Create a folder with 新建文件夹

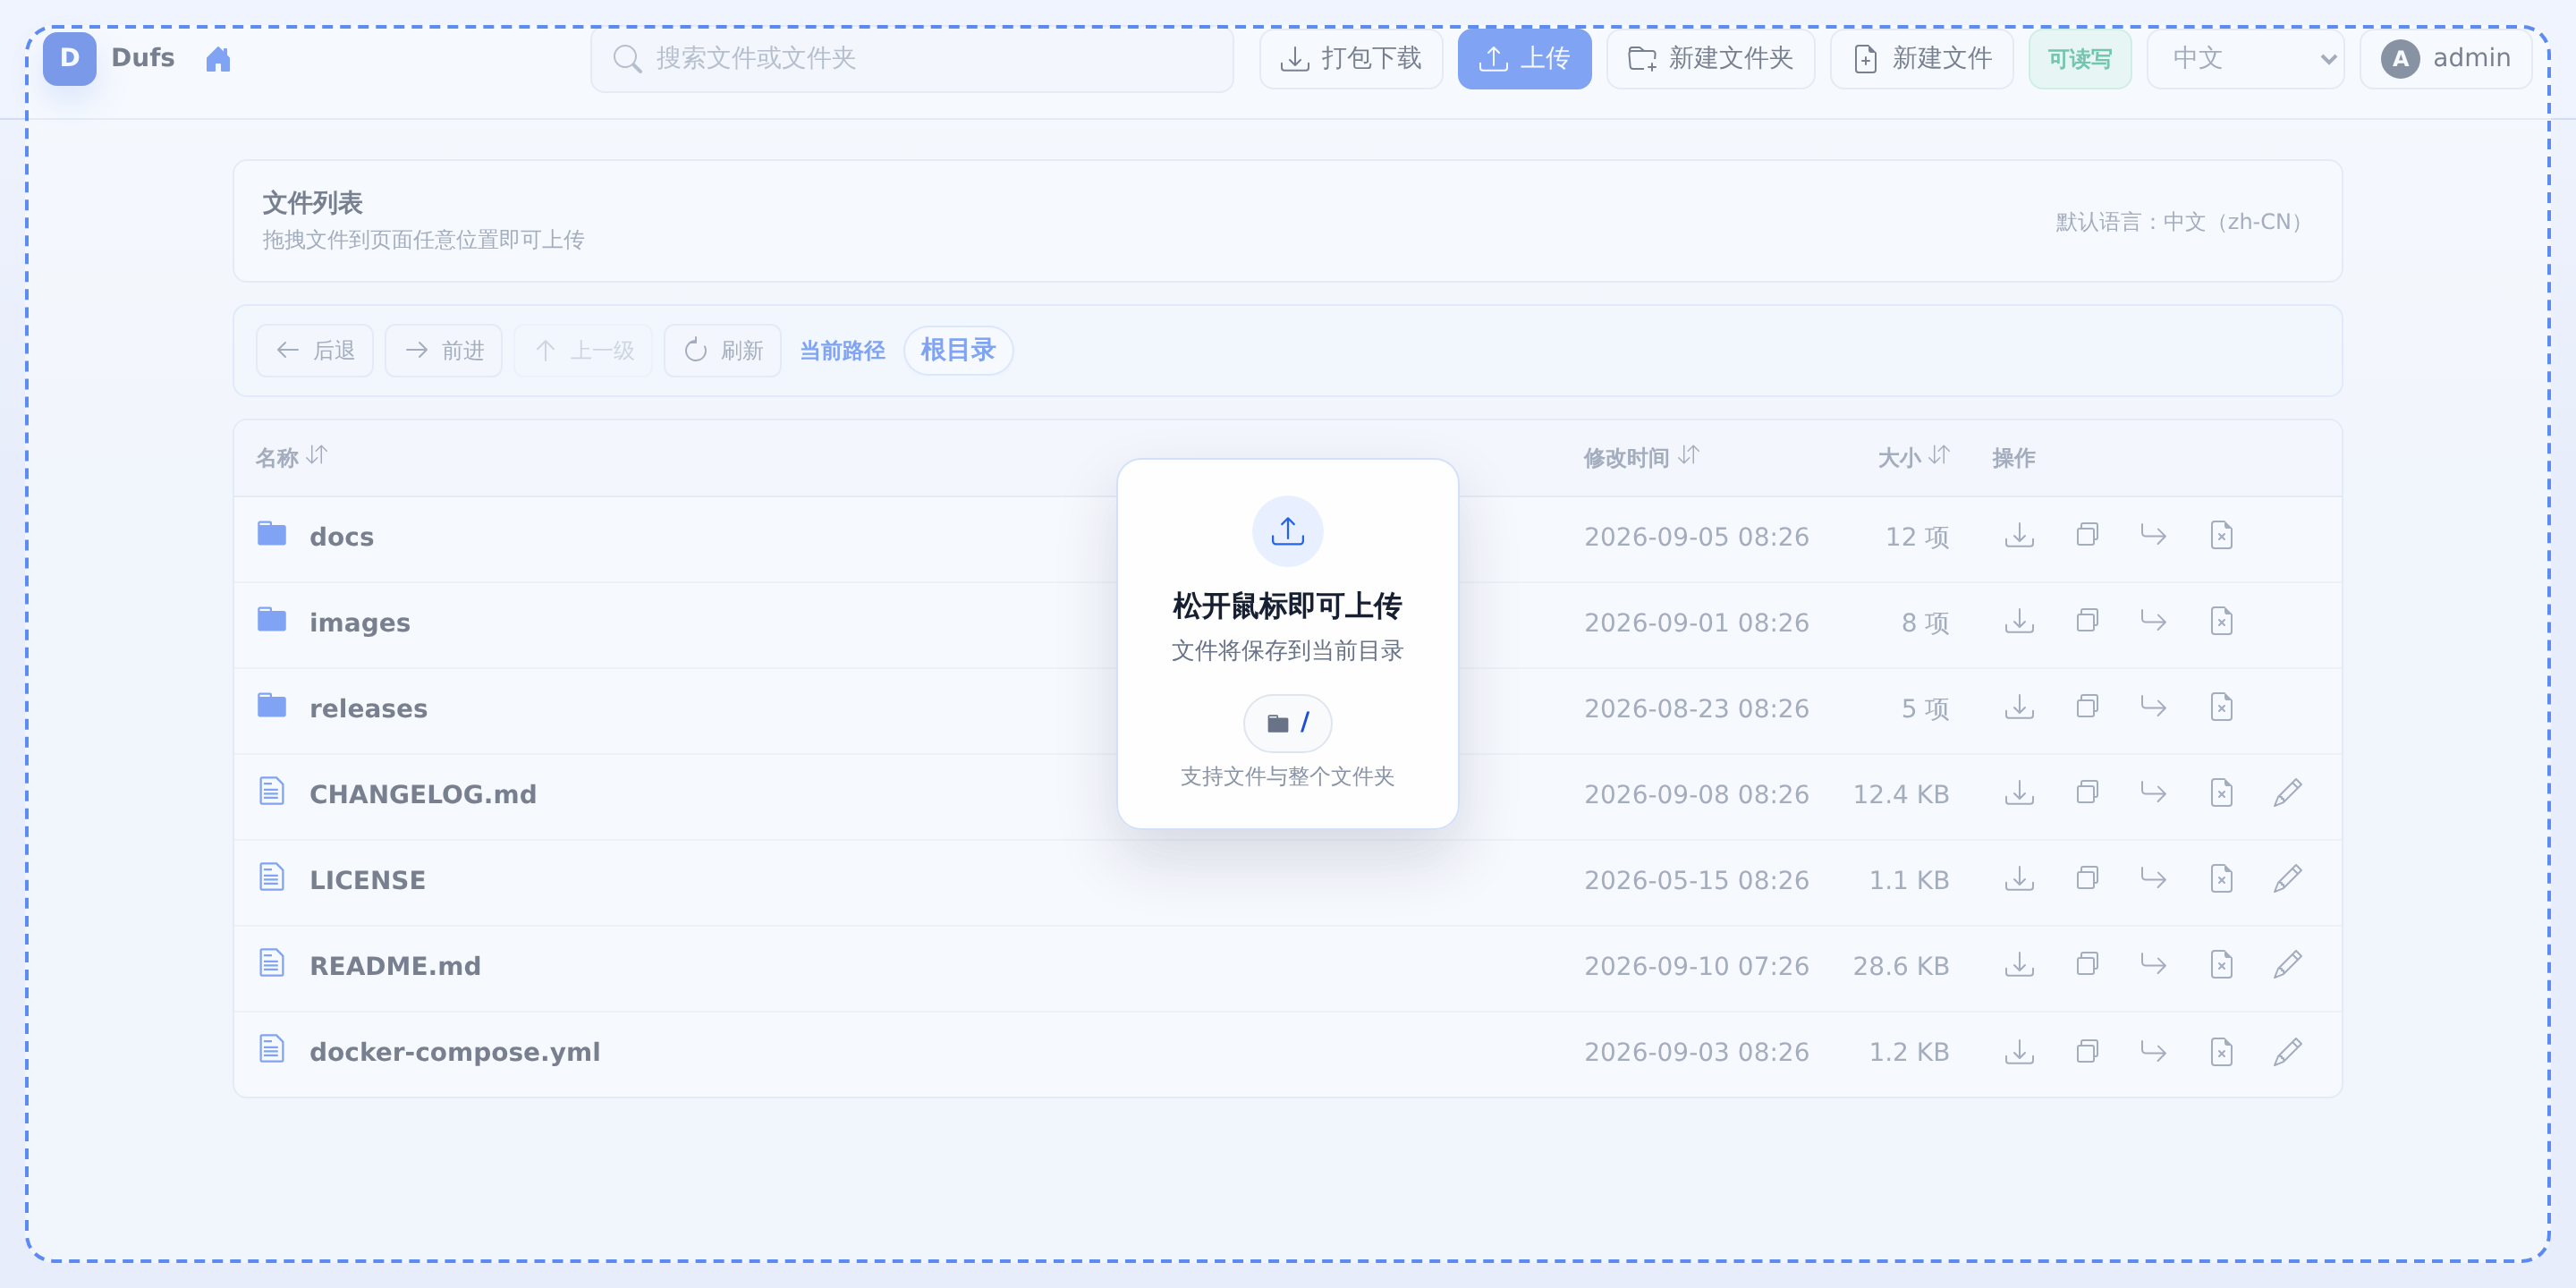pos(1710,59)
